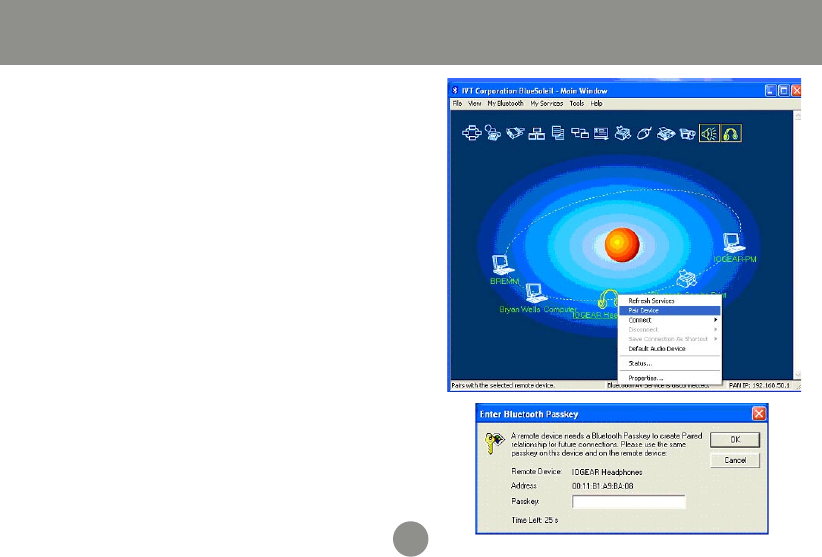Select the Human Interface Device mouse icon
822x557 pixels.
pos(644,134)
